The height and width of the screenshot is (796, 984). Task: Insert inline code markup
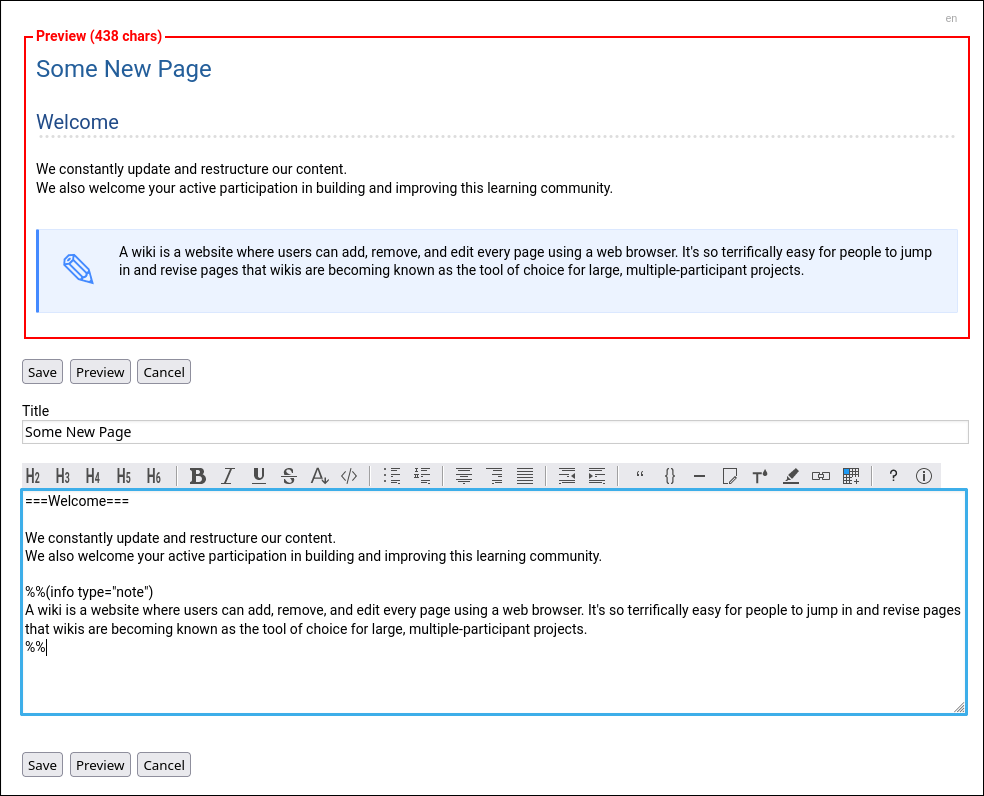coord(349,476)
